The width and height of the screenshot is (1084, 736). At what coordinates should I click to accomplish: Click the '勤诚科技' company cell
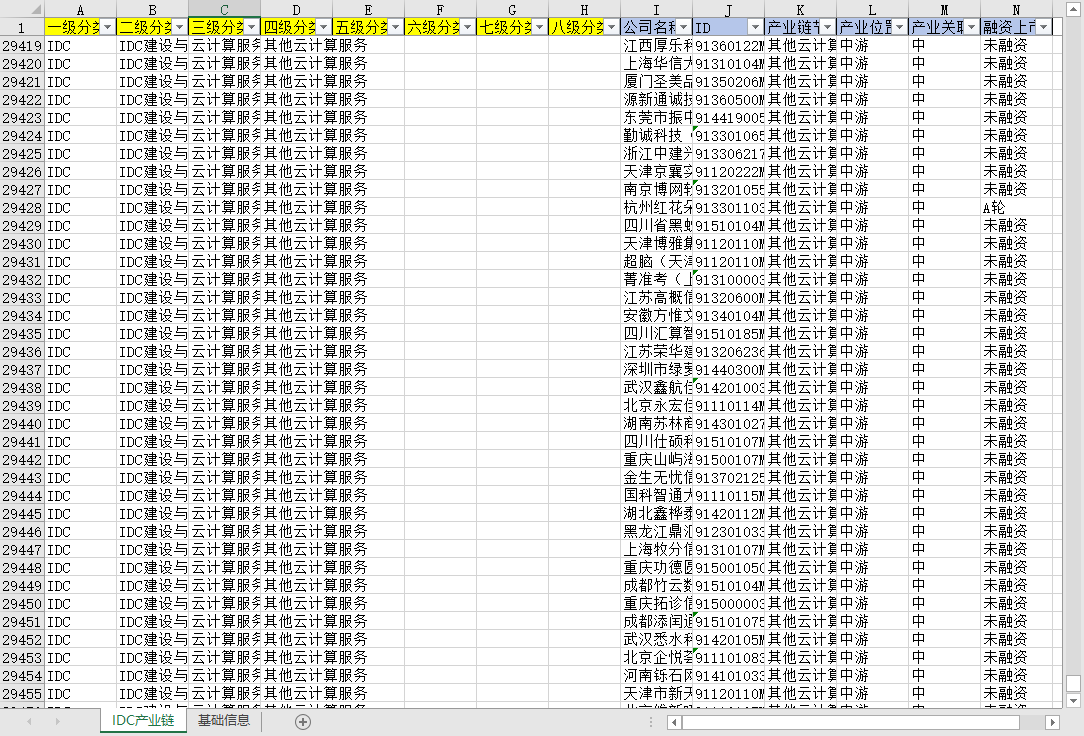pos(656,135)
